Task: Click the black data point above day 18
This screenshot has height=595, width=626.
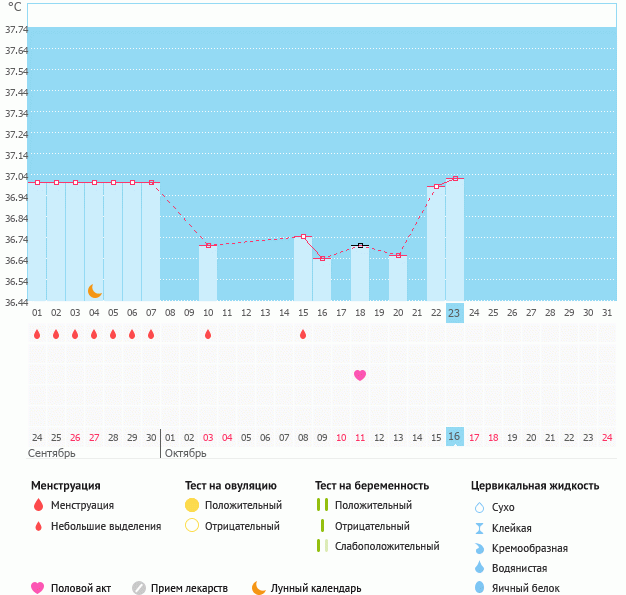Action: (x=360, y=245)
